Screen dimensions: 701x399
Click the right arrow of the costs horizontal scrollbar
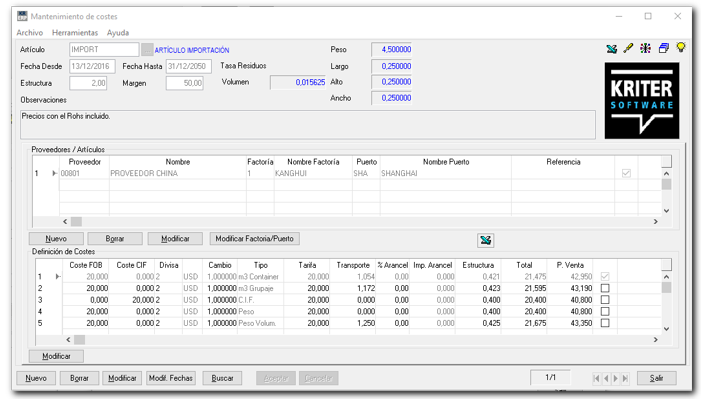(655, 340)
